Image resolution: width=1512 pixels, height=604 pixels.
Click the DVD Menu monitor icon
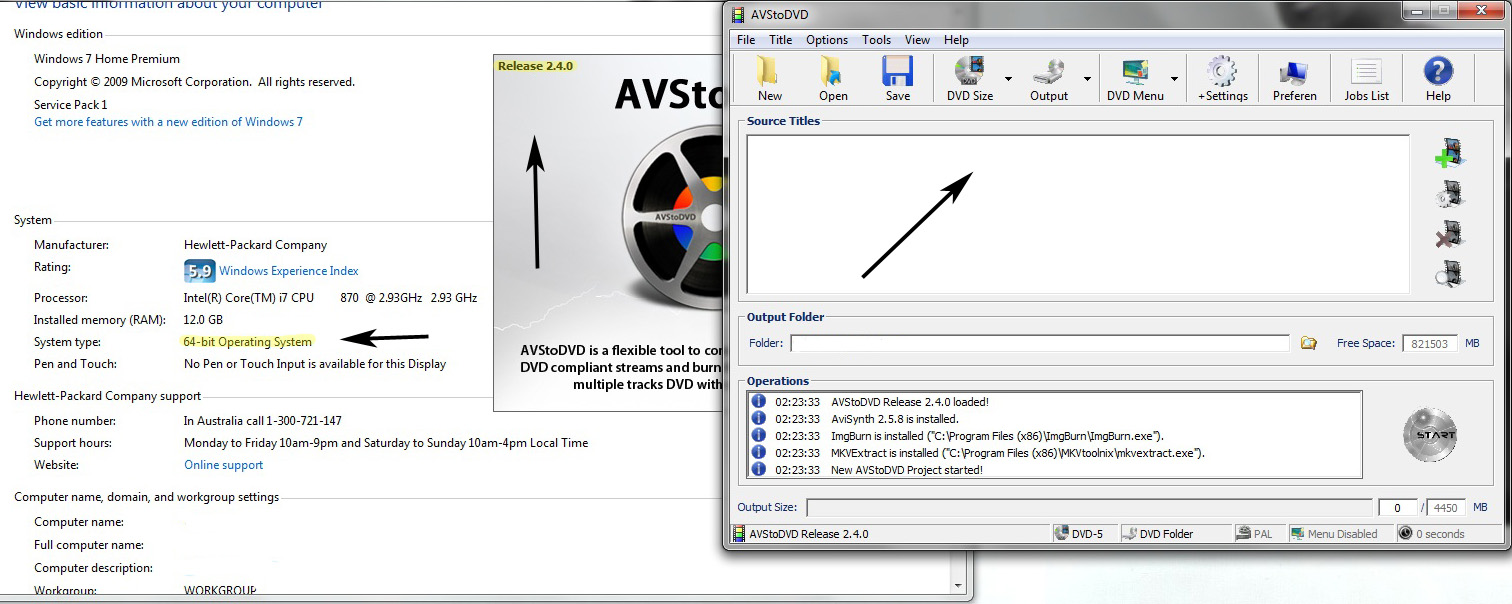(x=1134, y=72)
